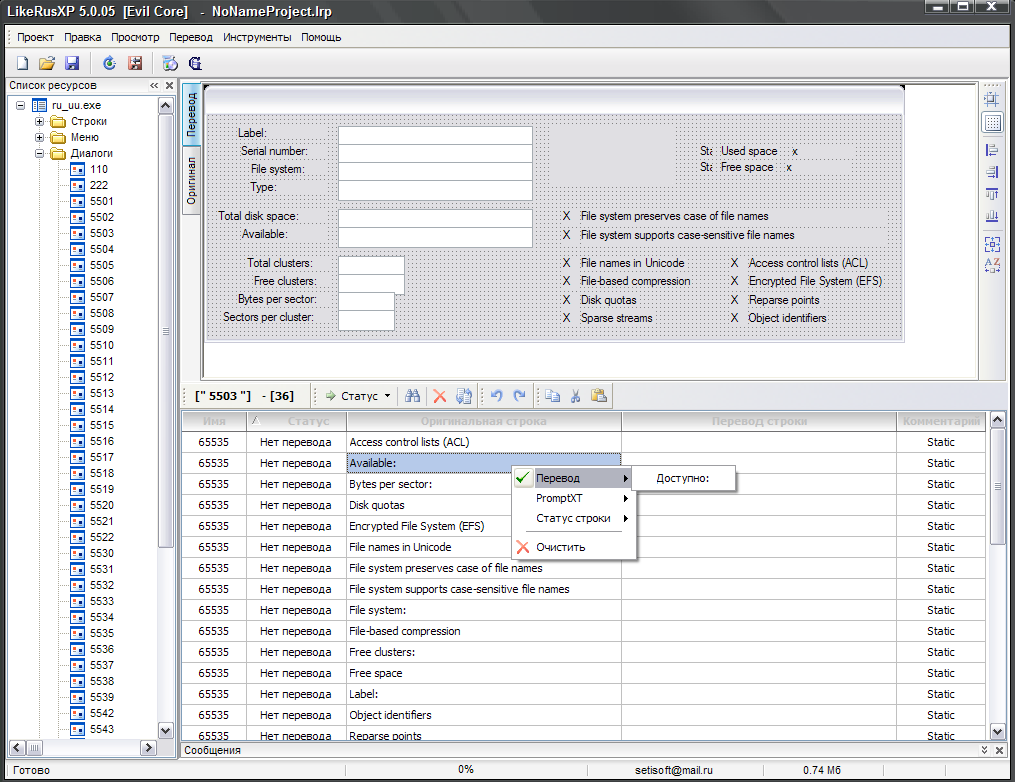Open the Проект menu
Image resolution: width=1015 pixels, height=782 pixels.
point(36,38)
